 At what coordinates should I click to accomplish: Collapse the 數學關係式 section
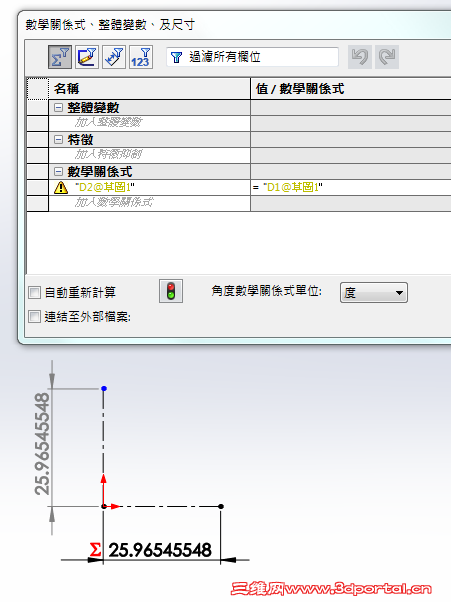click(x=58, y=171)
